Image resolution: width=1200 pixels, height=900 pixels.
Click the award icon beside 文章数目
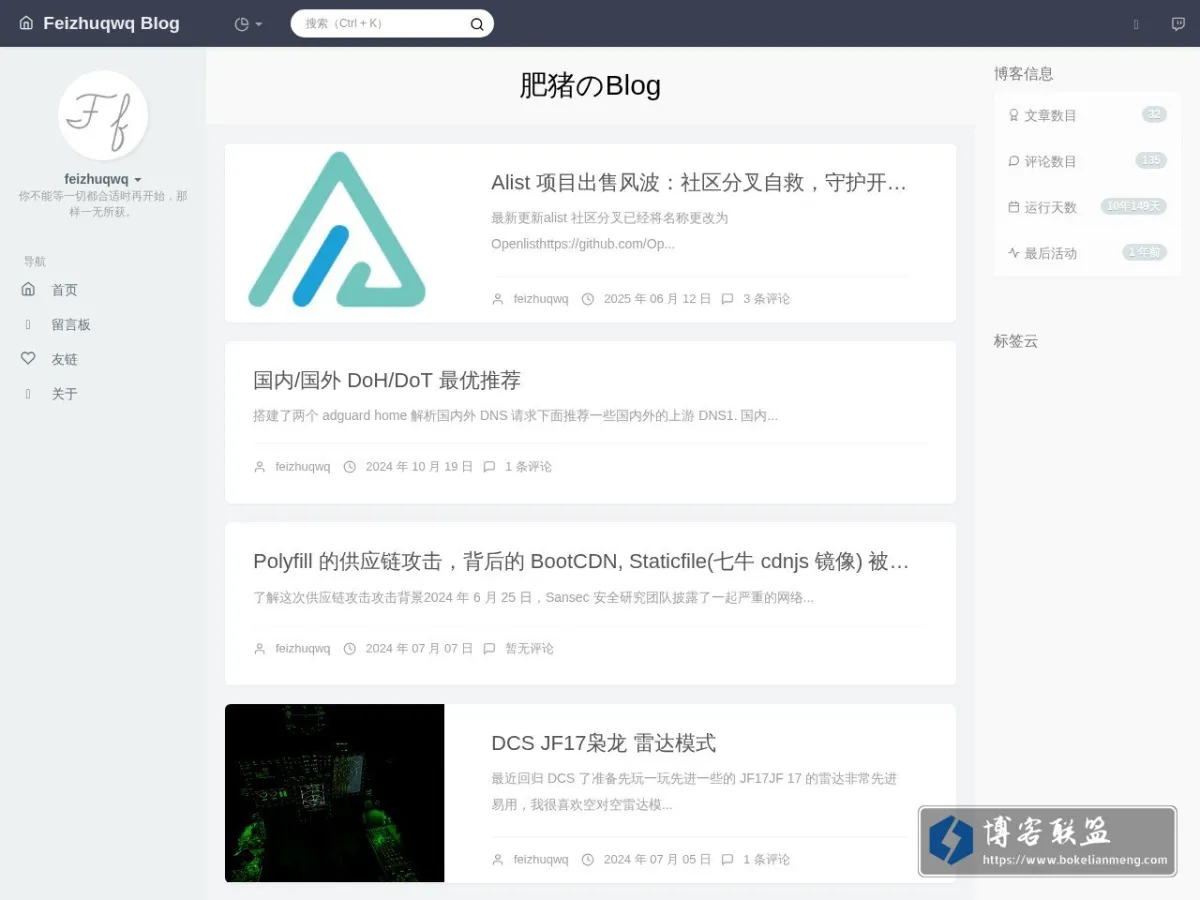click(x=1013, y=115)
